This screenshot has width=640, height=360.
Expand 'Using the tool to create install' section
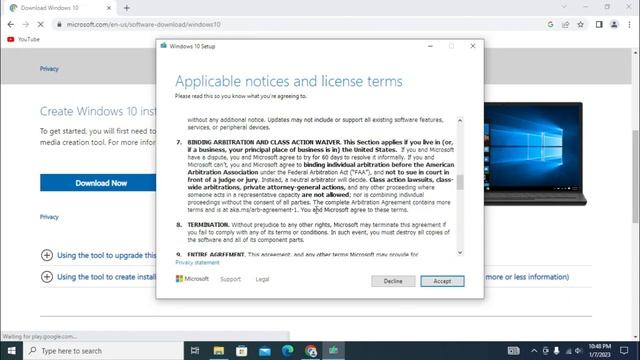coord(98,277)
